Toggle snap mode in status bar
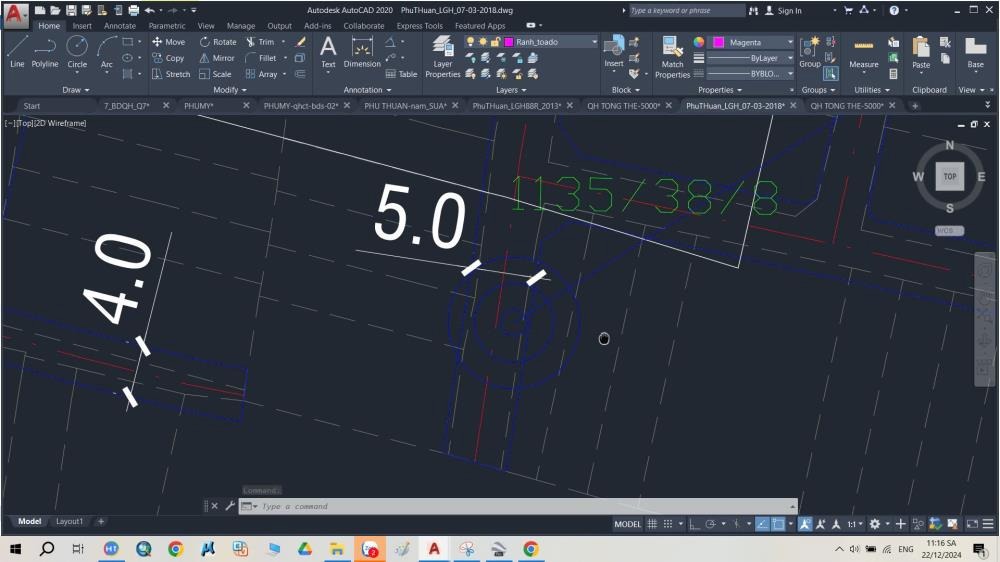 point(668,524)
